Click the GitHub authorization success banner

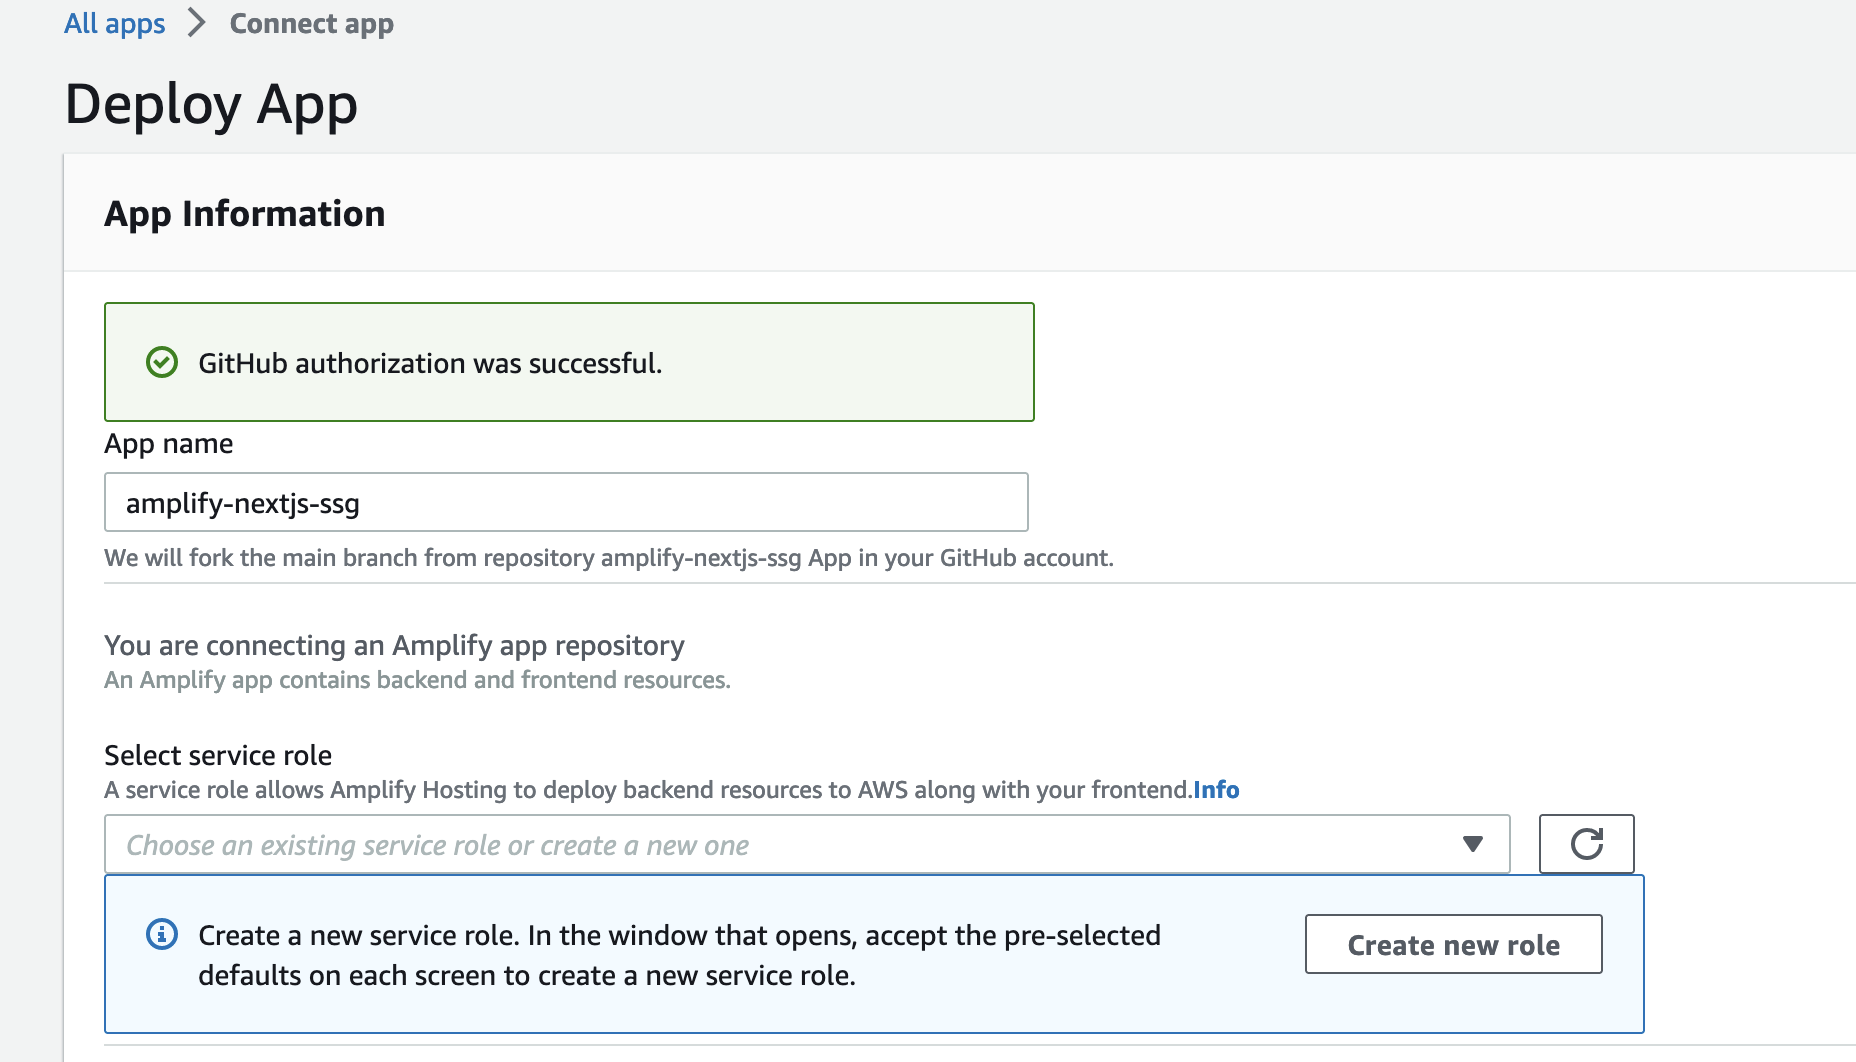pyautogui.click(x=568, y=362)
